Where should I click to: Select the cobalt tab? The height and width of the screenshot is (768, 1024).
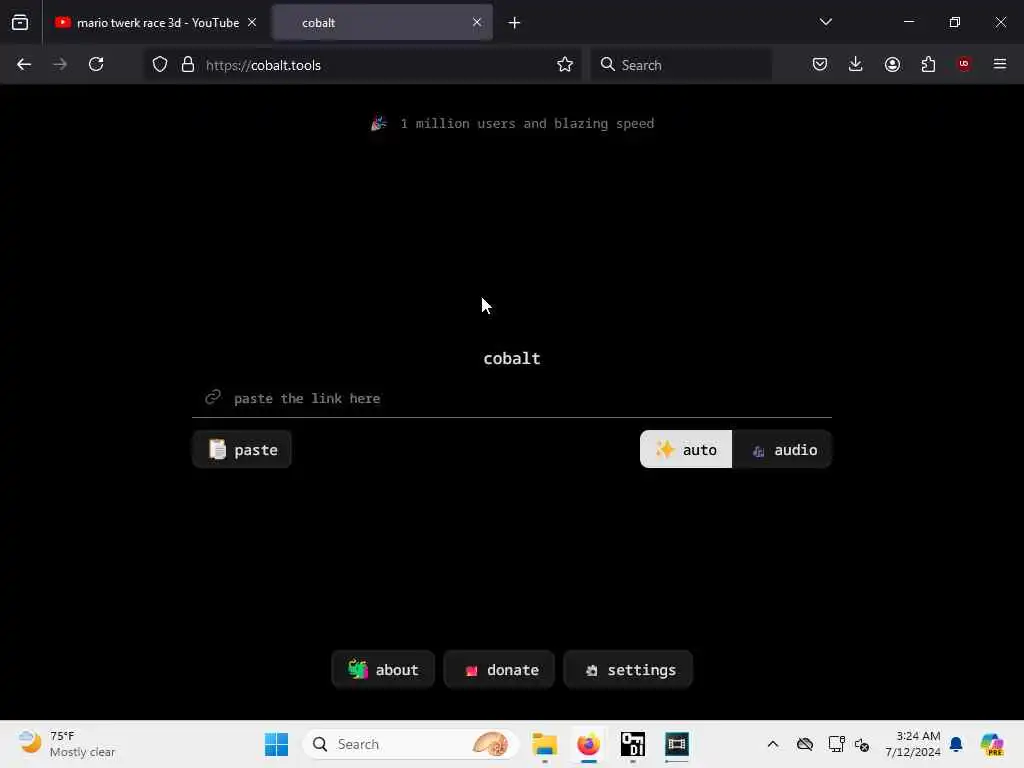point(382,22)
